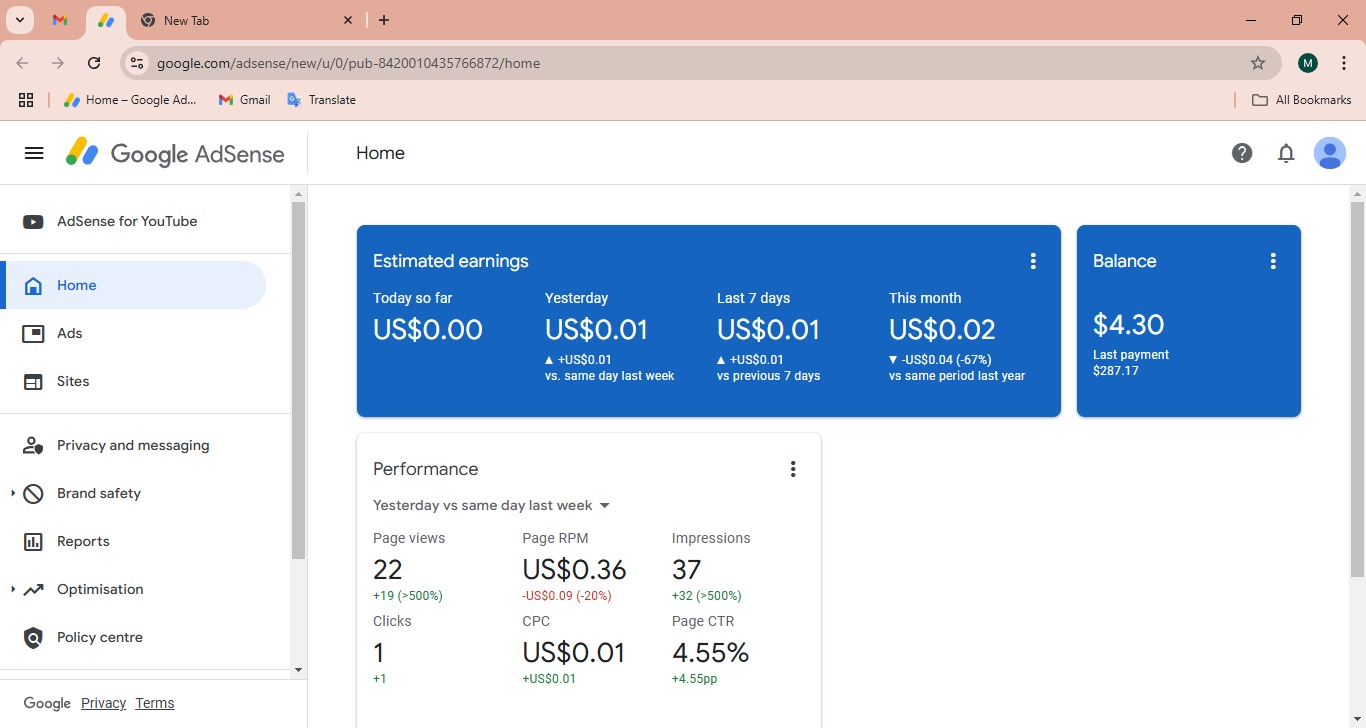1366x728 pixels.
Task: Open the All Bookmarks folder
Action: tap(1302, 100)
